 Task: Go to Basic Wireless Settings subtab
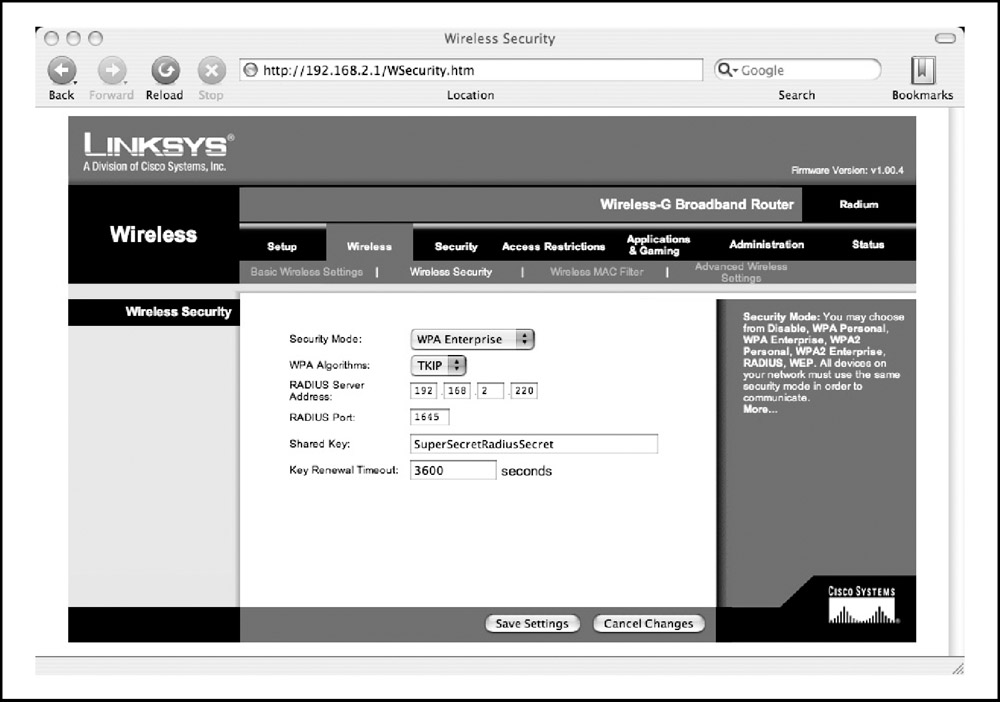pyautogui.click(x=307, y=272)
